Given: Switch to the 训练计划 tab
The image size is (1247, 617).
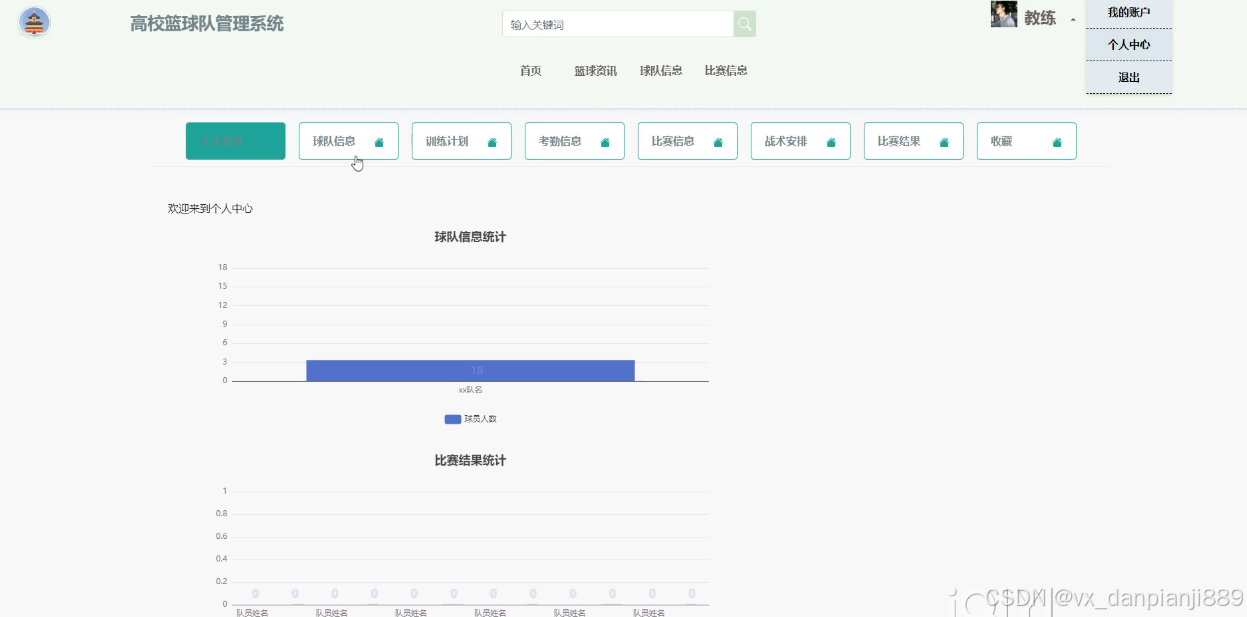Looking at the screenshot, I should 462,141.
